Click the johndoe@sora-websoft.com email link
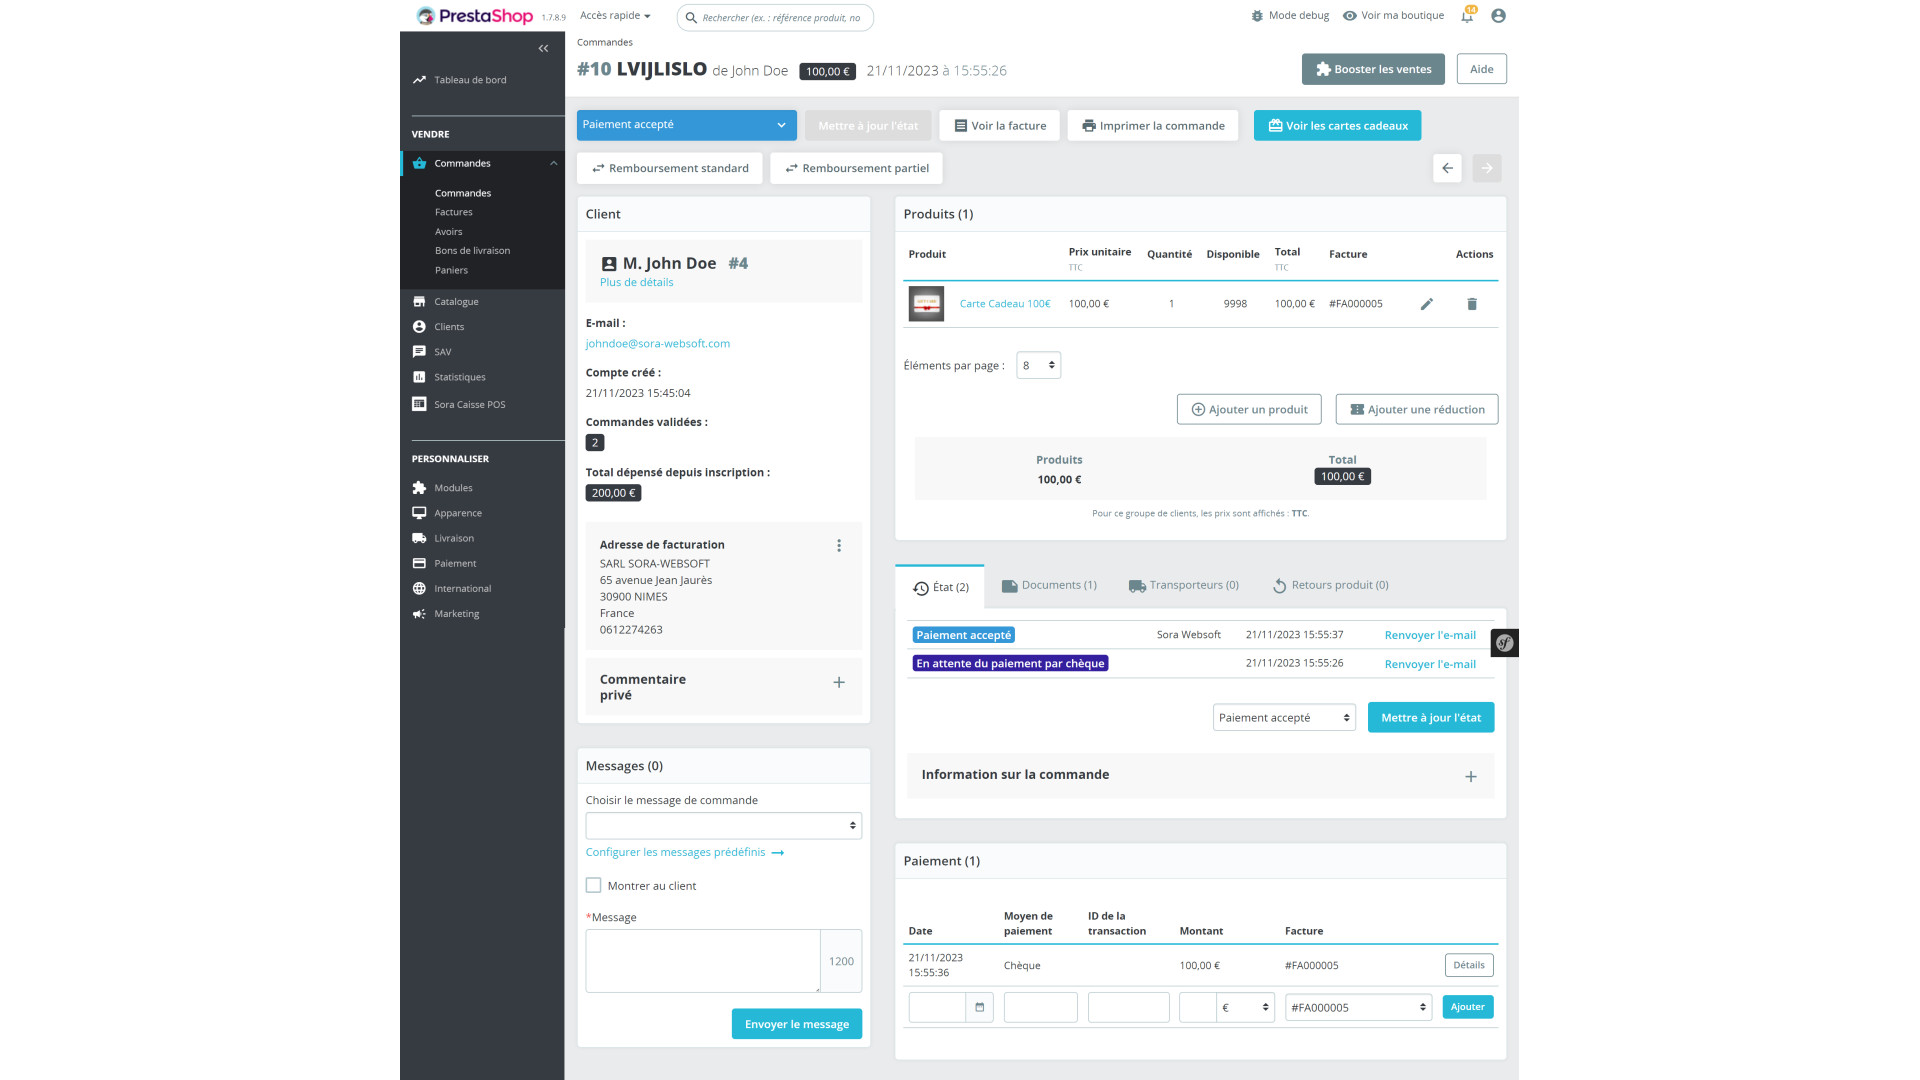The width and height of the screenshot is (1920, 1080). [x=657, y=344]
